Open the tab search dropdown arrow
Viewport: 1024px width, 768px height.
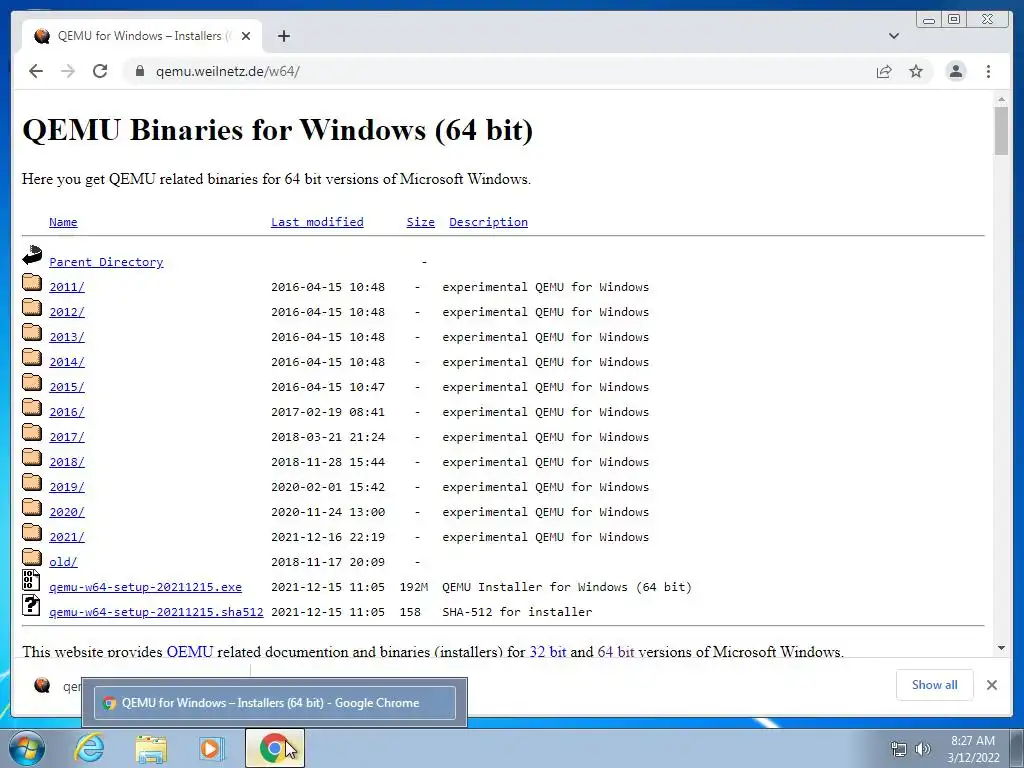[x=894, y=36]
